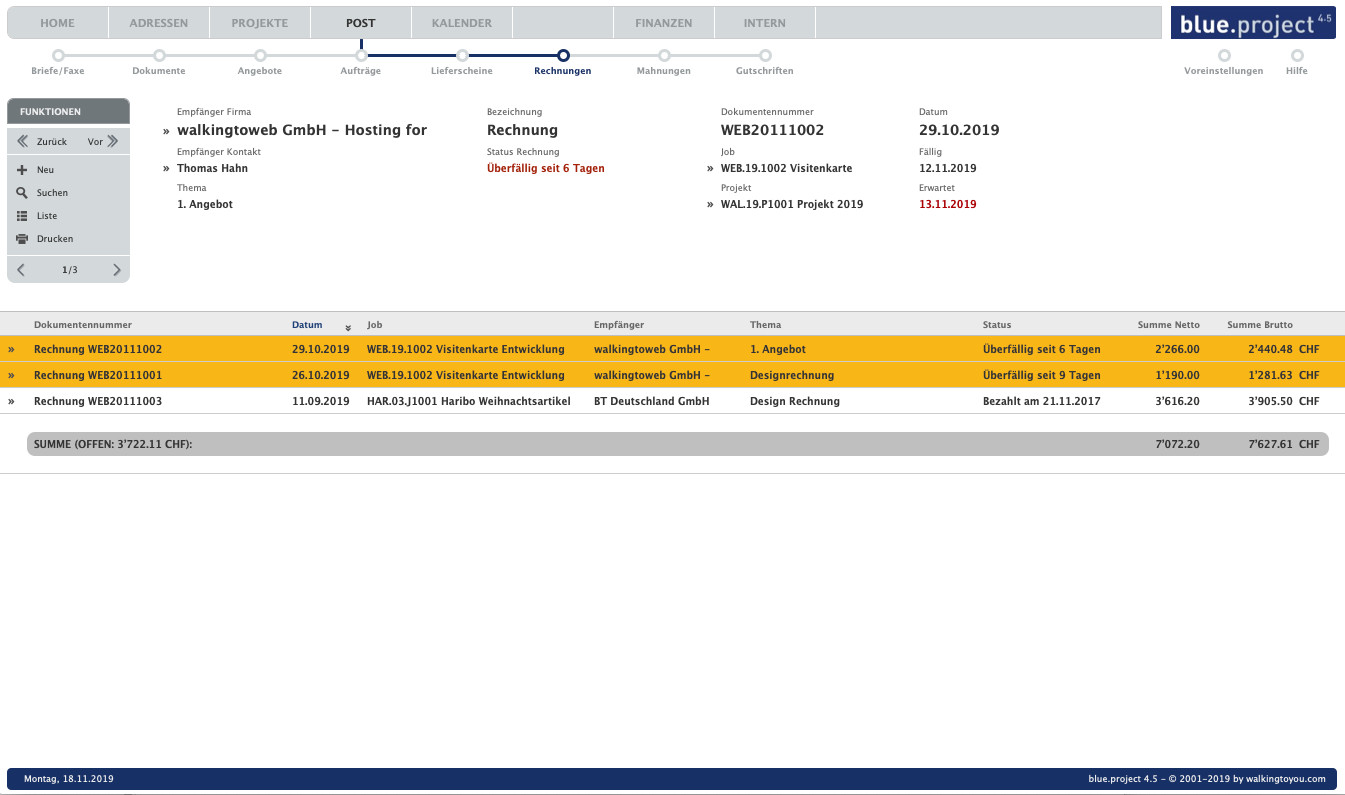The image size is (1345, 795).
Task: Click the Drucken printer icon
Action: [22, 239]
